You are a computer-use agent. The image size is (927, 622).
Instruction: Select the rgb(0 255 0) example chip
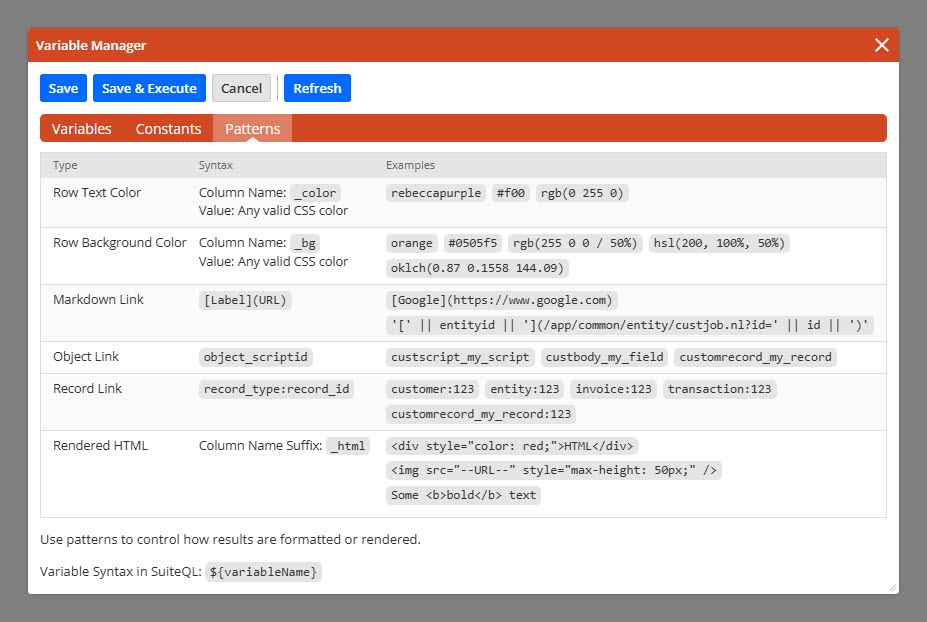(580, 193)
